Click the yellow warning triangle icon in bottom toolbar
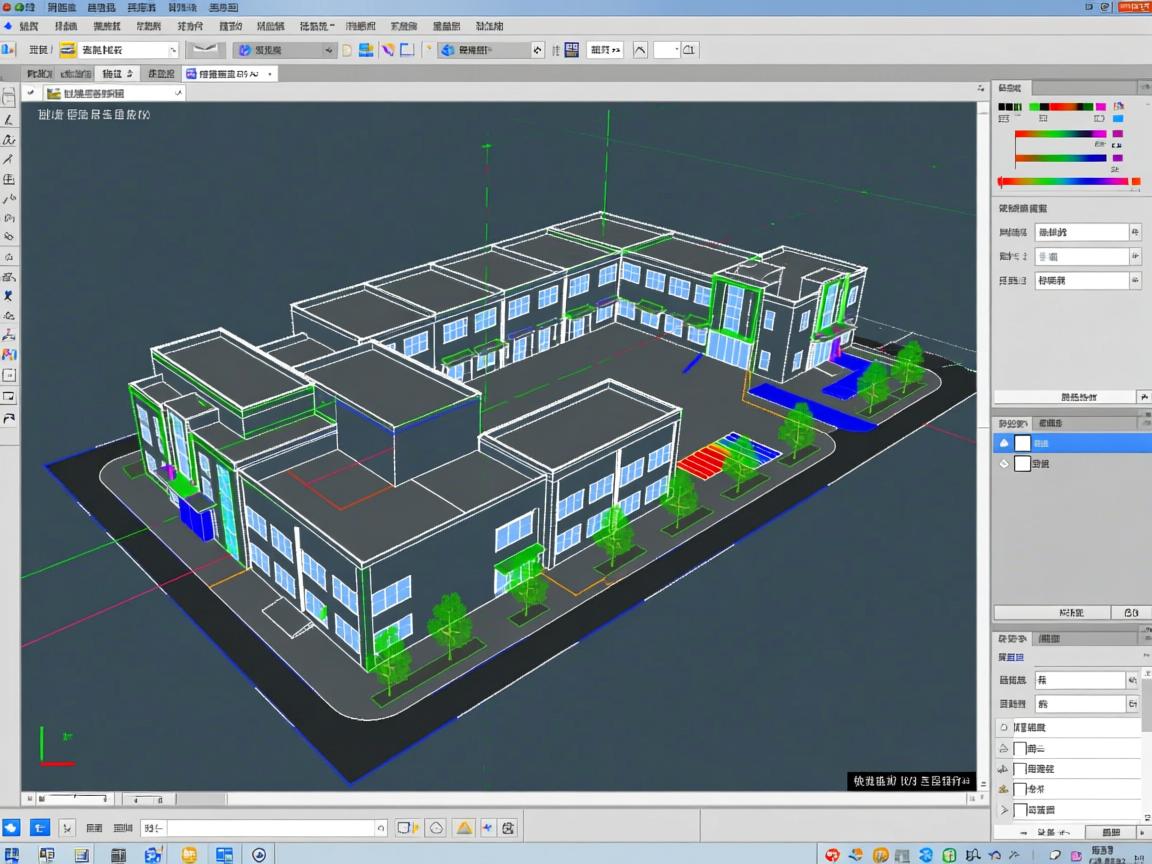Image resolution: width=1152 pixels, height=864 pixels. point(464,828)
